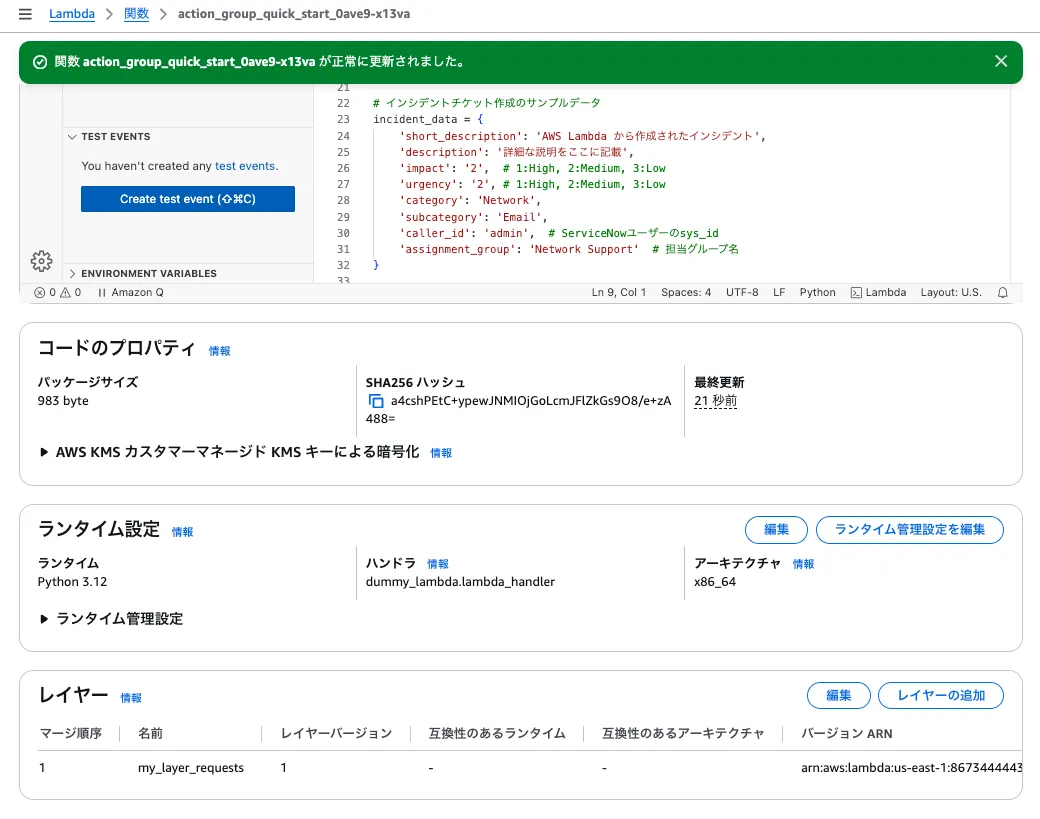1040x819 pixels.
Task: Copy the SHA256 hash value
Action: coord(375,401)
